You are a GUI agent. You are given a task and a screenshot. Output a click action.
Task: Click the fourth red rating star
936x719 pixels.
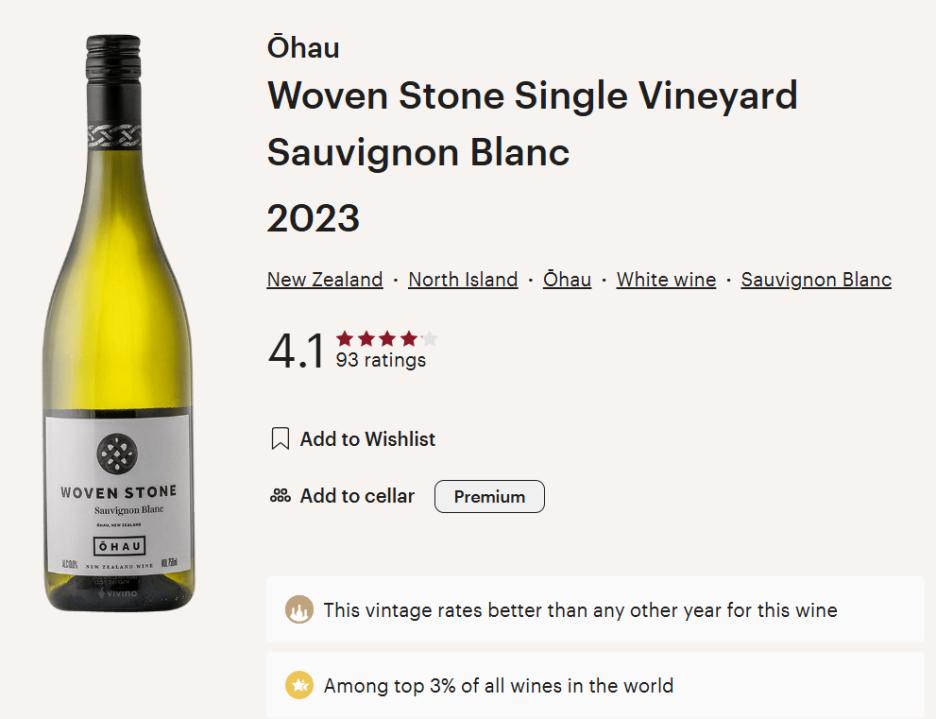coord(409,339)
